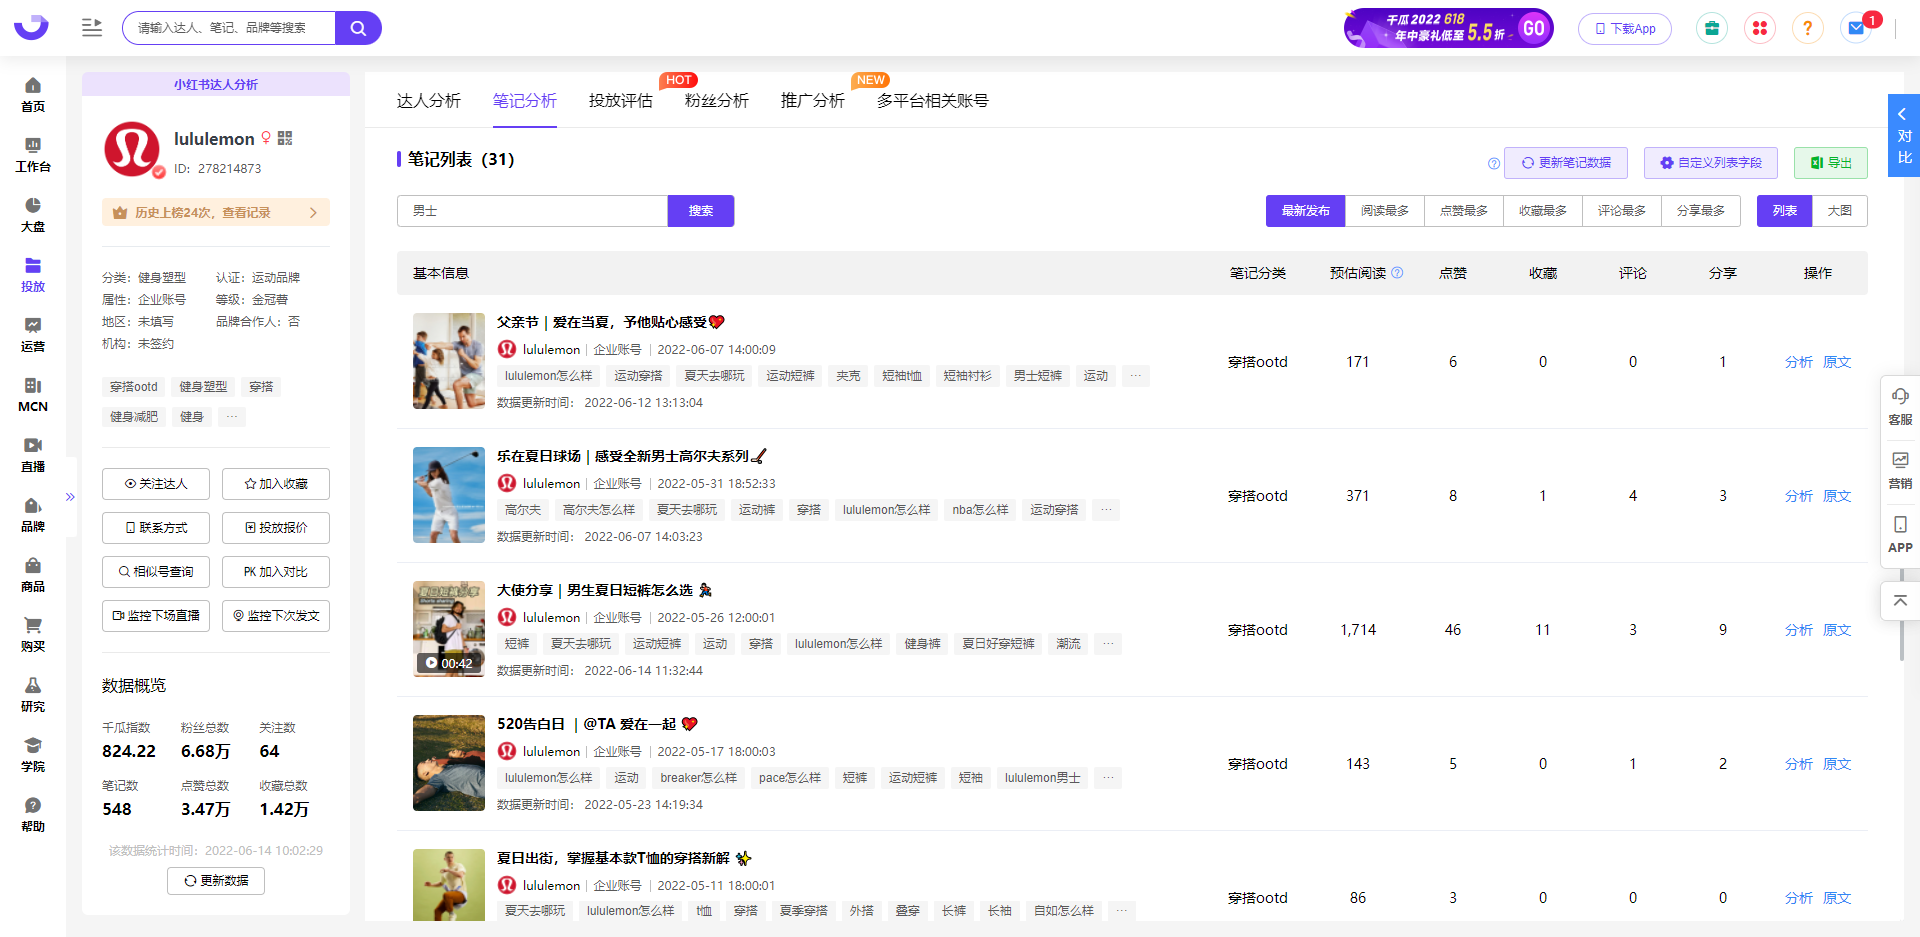Click the 618 promotion GO banner
Viewport: 1920px width, 937px height.
point(1449,28)
